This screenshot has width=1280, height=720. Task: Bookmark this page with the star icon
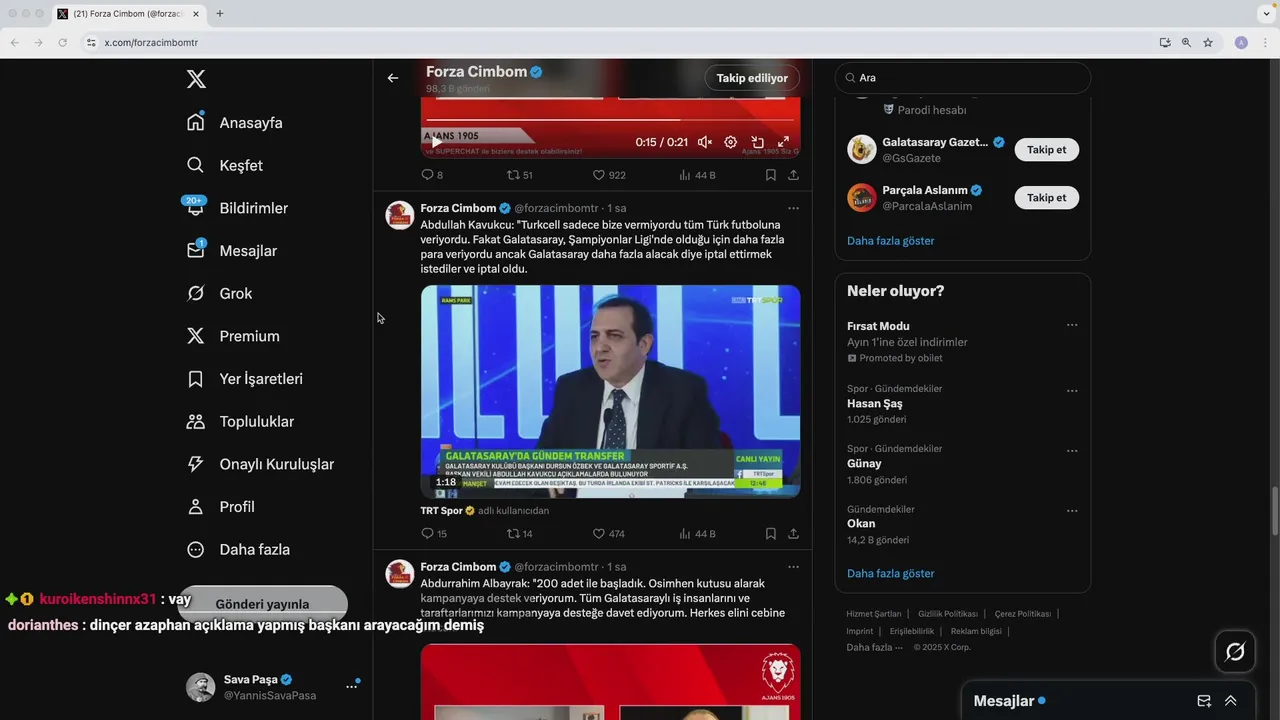[1208, 43]
